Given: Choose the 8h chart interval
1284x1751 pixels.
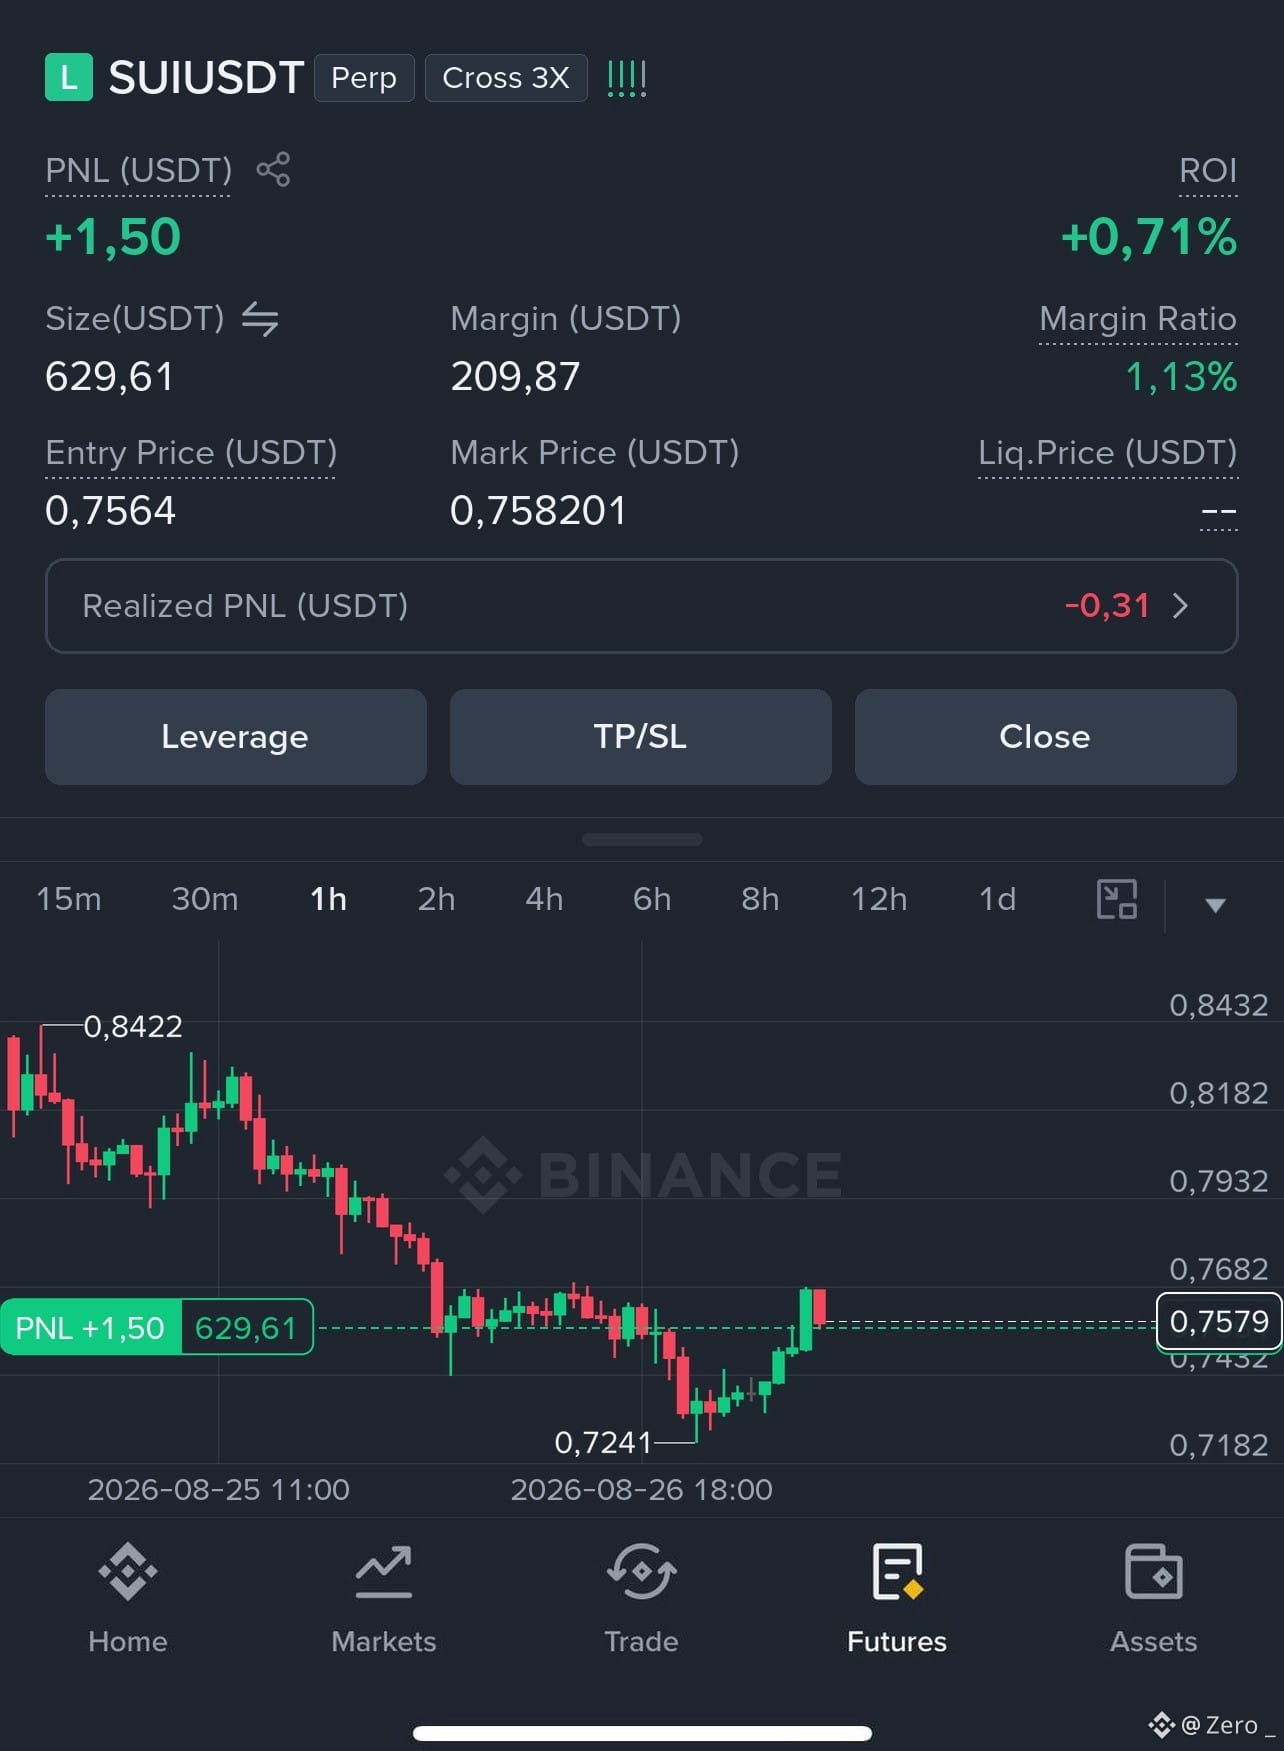Looking at the screenshot, I should tap(760, 899).
